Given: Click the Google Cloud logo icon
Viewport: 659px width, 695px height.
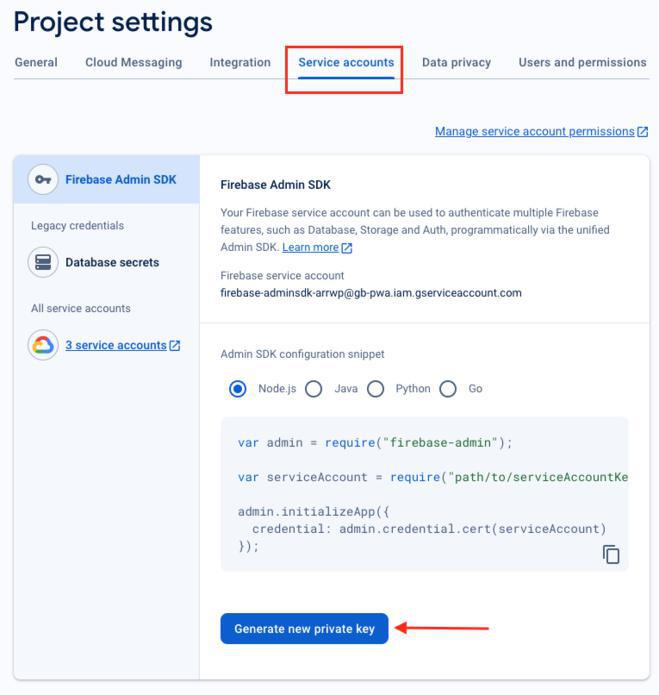Looking at the screenshot, I should (43, 346).
